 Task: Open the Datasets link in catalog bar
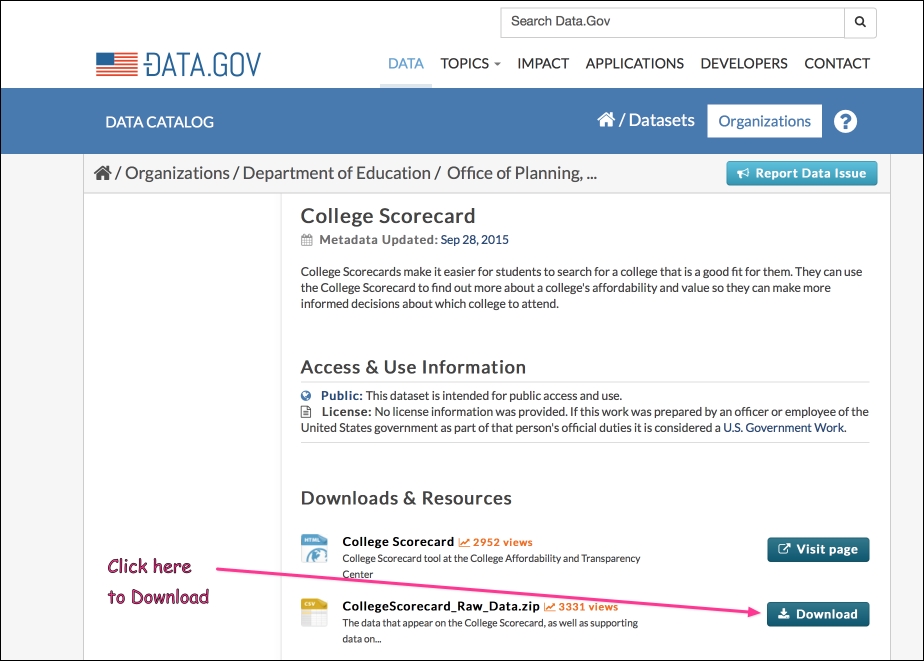pos(662,120)
